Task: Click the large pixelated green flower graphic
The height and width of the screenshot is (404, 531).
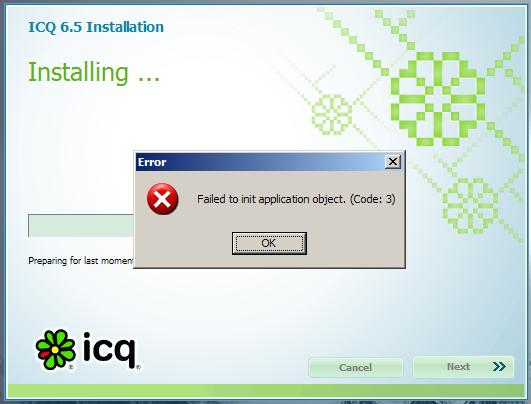Action: (x=438, y=99)
